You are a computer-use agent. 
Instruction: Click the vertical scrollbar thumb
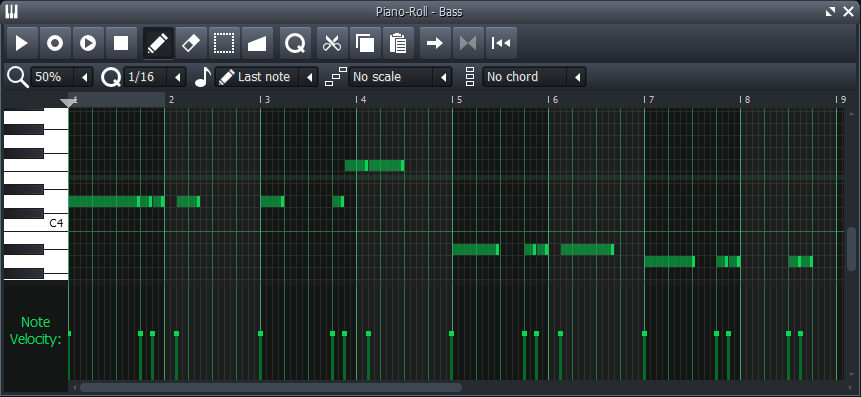[x=852, y=248]
